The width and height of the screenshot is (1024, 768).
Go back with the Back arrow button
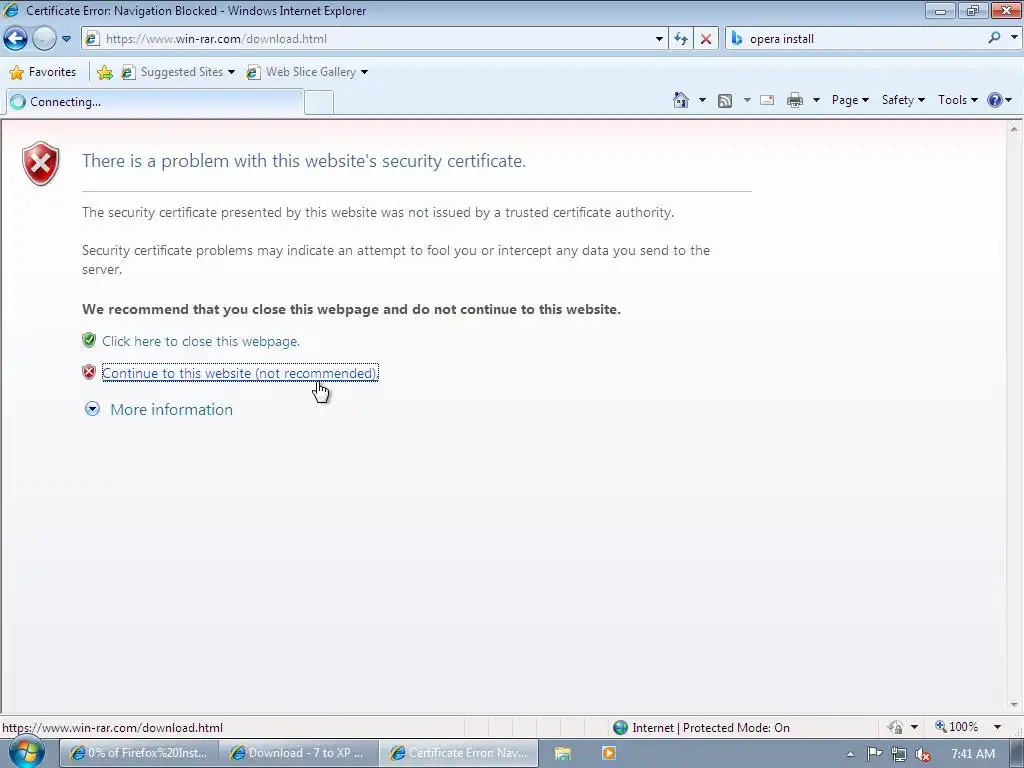point(16,39)
